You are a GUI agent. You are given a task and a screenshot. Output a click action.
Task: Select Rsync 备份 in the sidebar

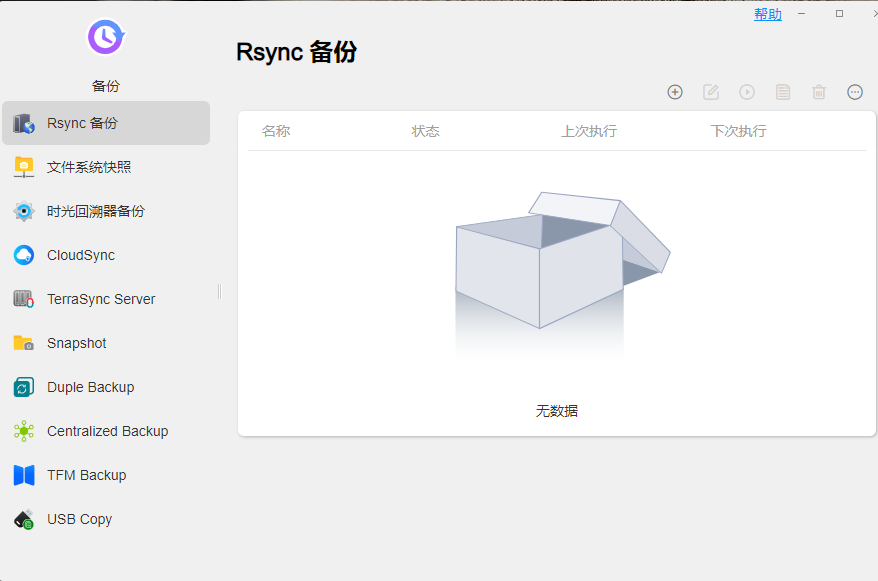106,123
